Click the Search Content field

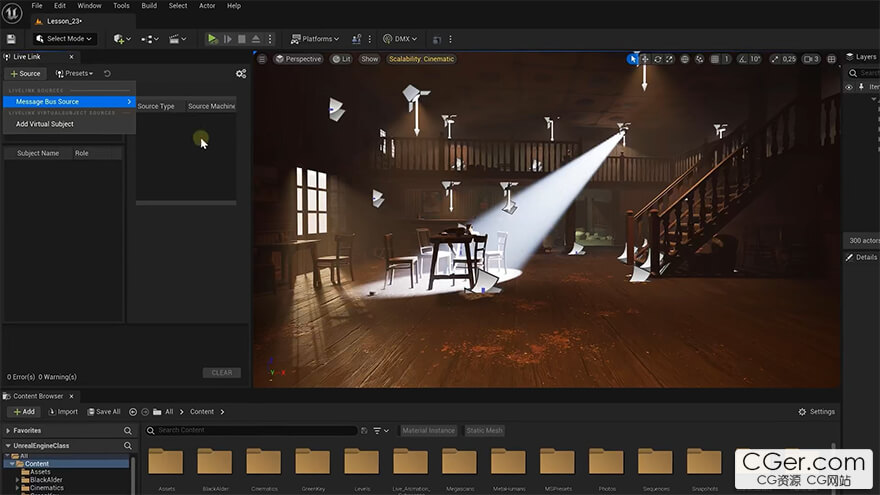251,430
